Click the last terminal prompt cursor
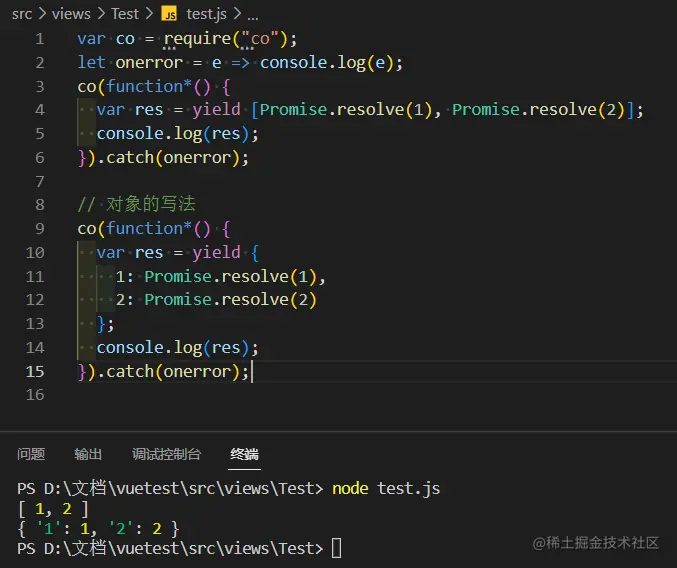 pyautogui.click(x=337, y=549)
